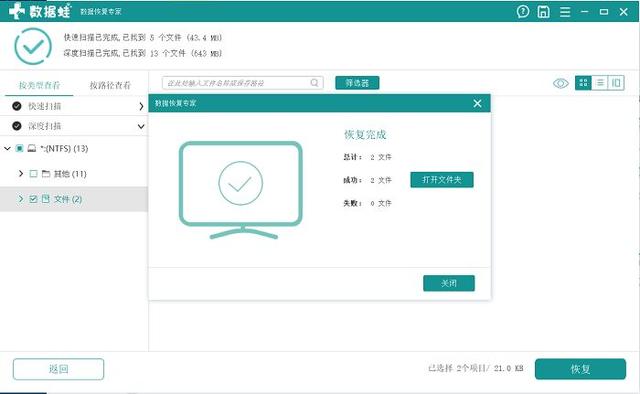Select the 按类型查看 tab
This screenshot has width=640, height=394.
point(39,85)
